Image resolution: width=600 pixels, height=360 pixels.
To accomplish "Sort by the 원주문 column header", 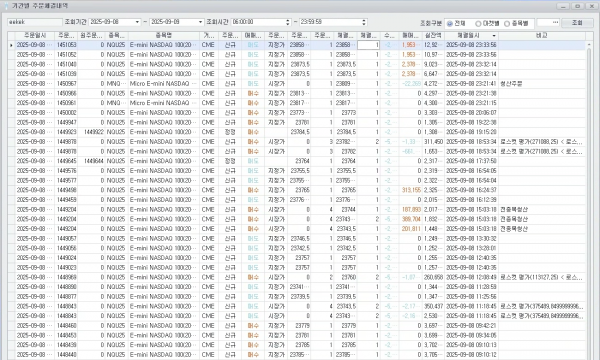I will (x=91, y=36).
